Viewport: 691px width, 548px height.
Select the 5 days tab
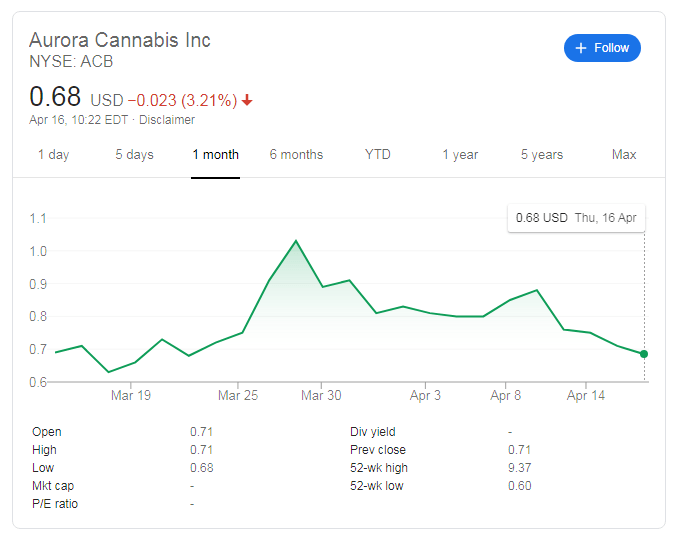tap(134, 155)
